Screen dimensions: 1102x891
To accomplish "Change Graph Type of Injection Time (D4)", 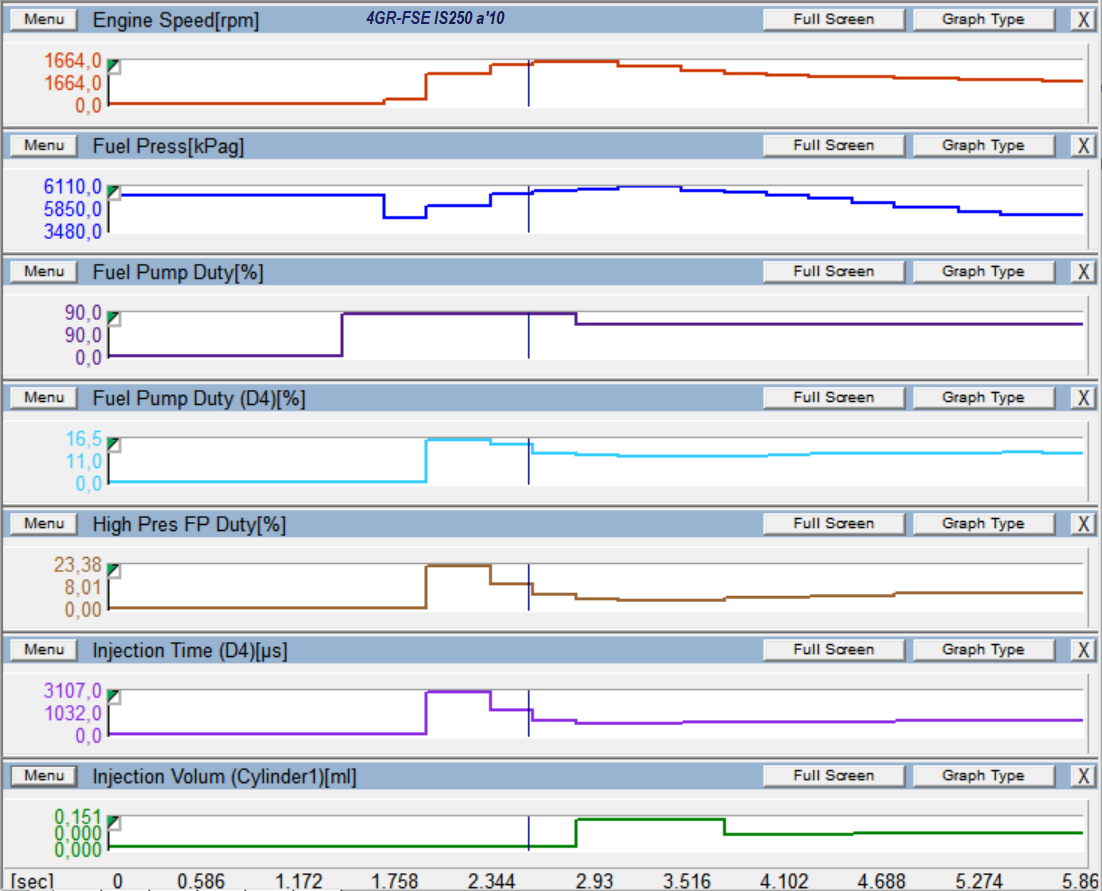I will click(982, 649).
